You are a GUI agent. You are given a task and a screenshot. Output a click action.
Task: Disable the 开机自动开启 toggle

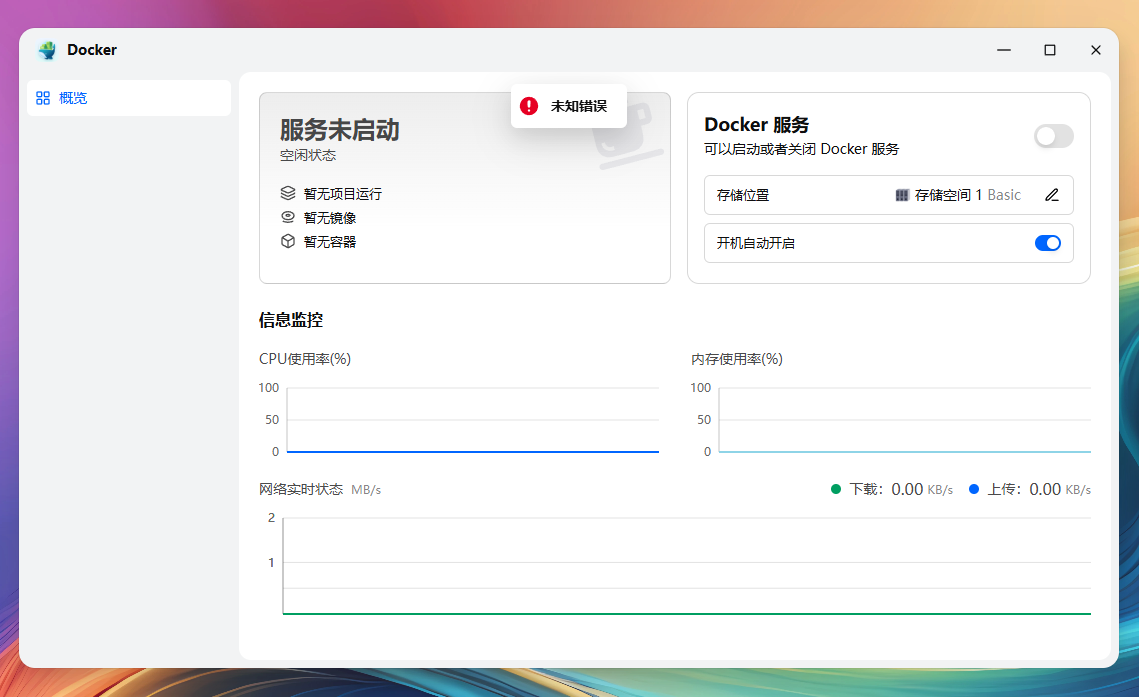(1047, 243)
